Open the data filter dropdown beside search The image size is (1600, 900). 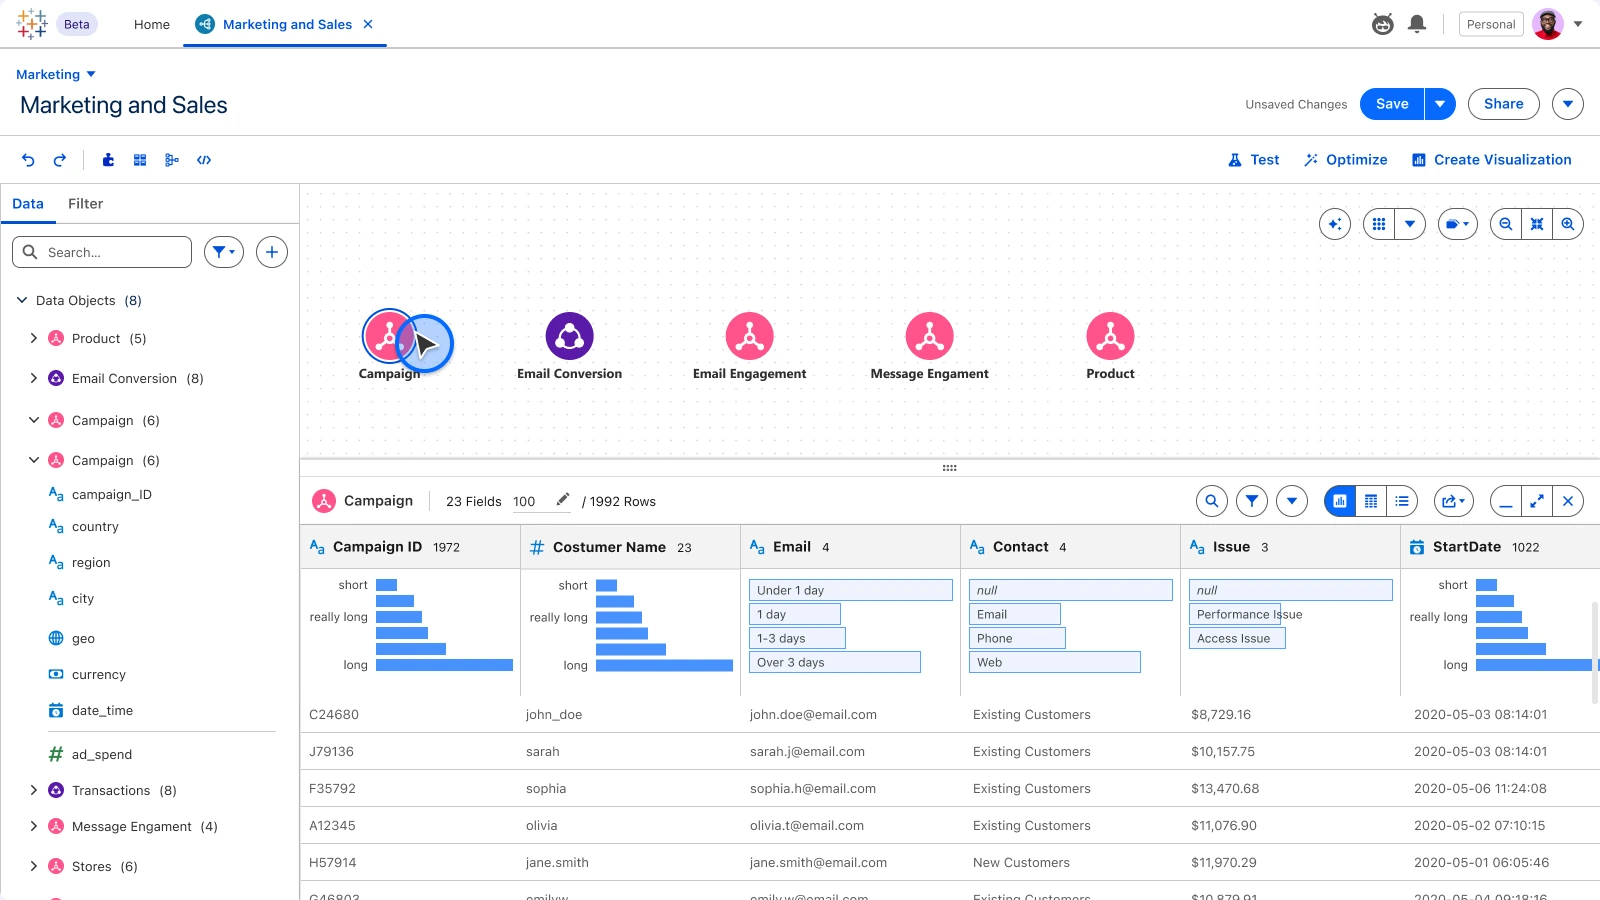tap(224, 252)
